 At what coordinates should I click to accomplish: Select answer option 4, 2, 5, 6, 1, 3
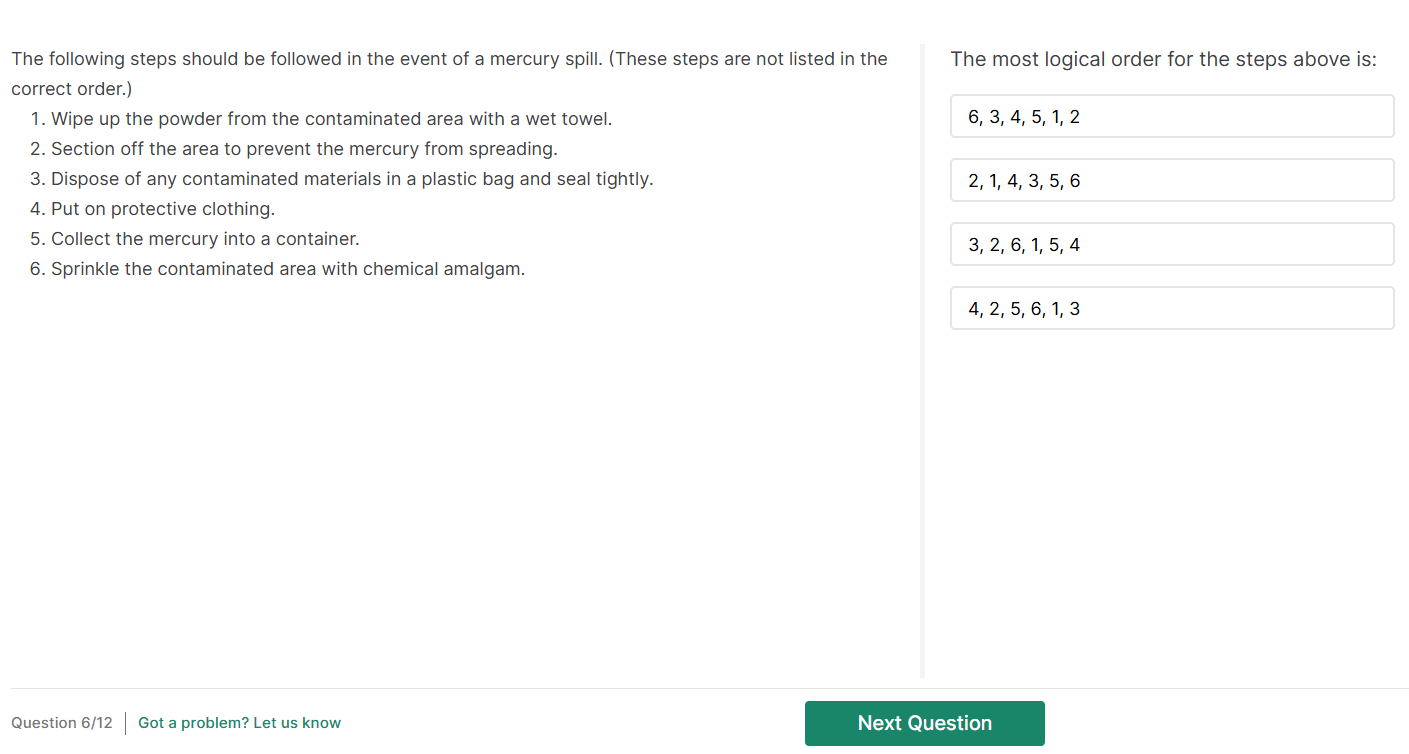[1171, 309]
